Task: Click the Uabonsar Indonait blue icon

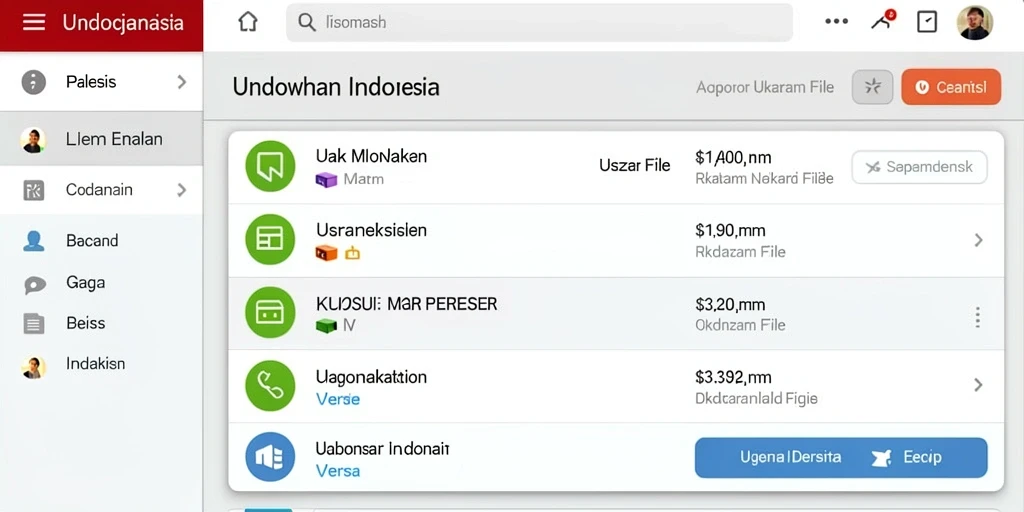Action: pos(270,457)
